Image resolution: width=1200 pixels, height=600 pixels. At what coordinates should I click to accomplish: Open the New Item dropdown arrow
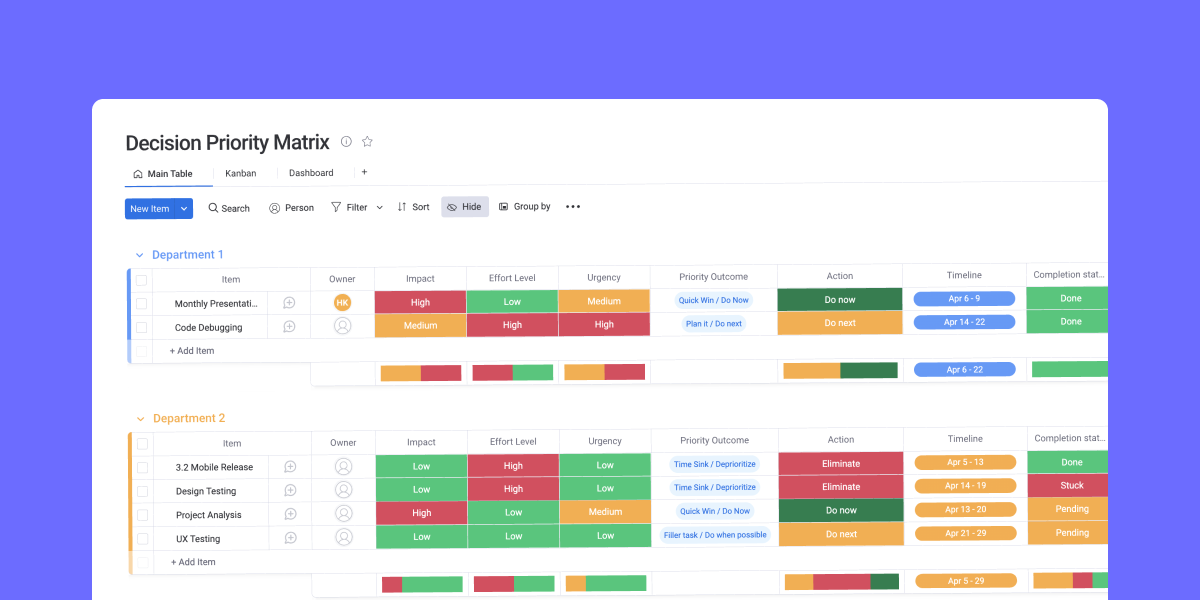[x=184, y=208]
